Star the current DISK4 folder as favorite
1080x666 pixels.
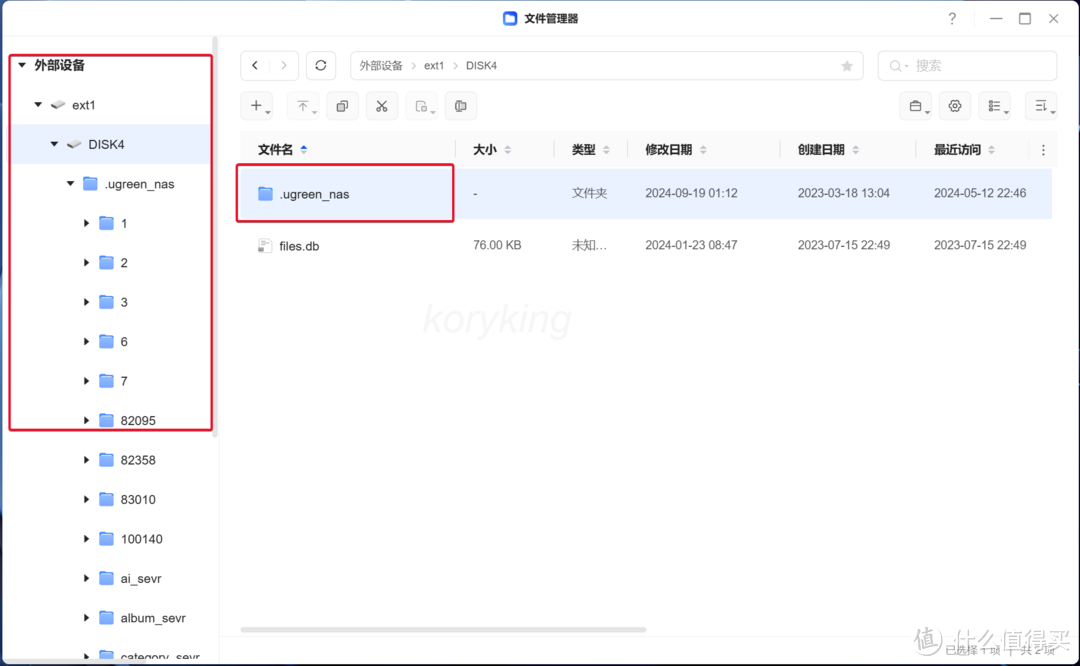(x=845, y=65)
